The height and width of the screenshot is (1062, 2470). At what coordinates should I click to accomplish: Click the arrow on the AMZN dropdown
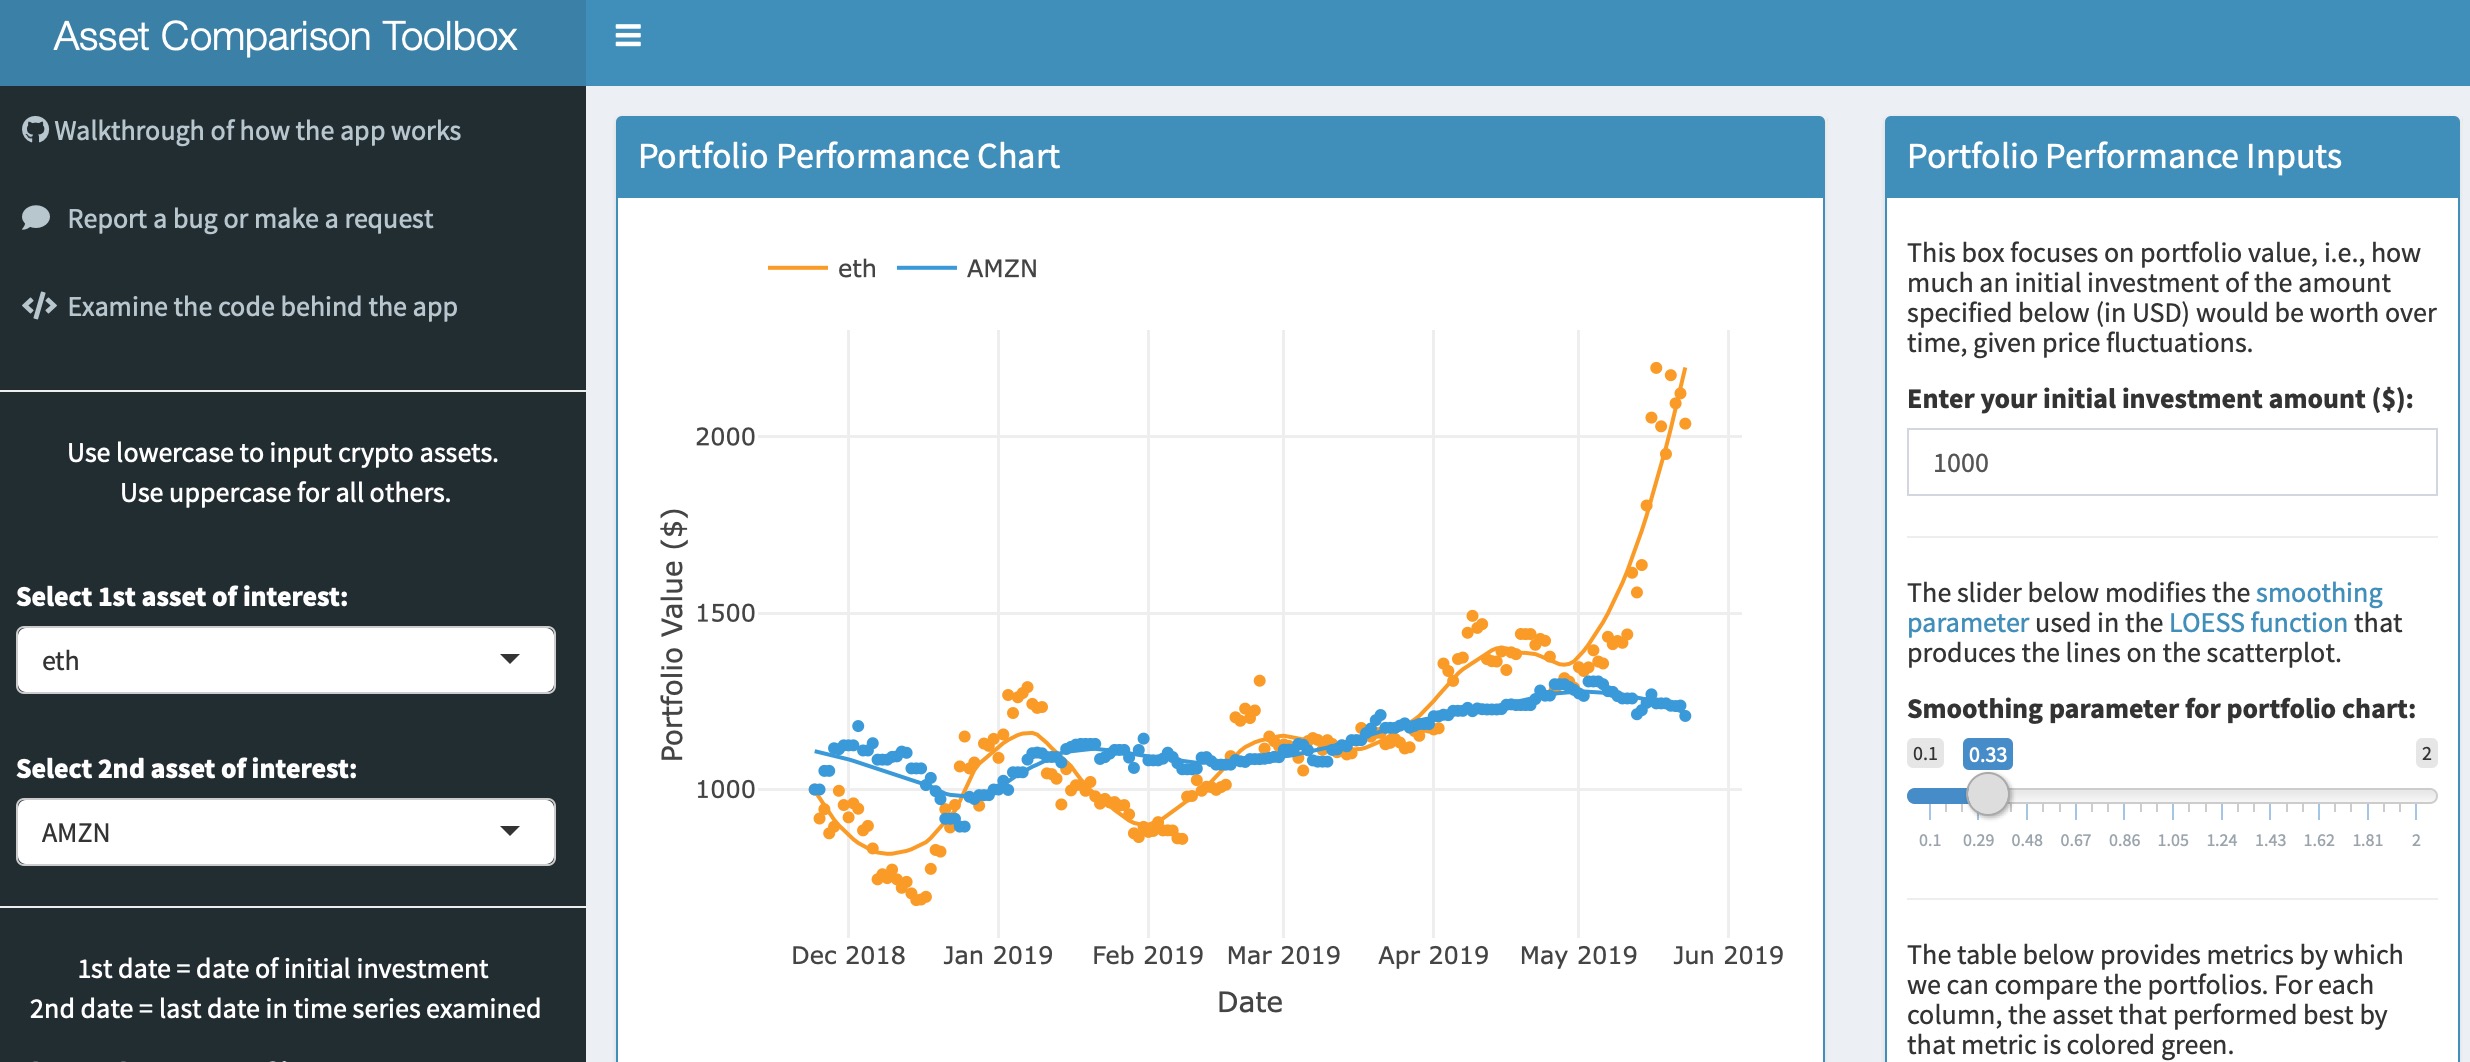coord(510,831)
